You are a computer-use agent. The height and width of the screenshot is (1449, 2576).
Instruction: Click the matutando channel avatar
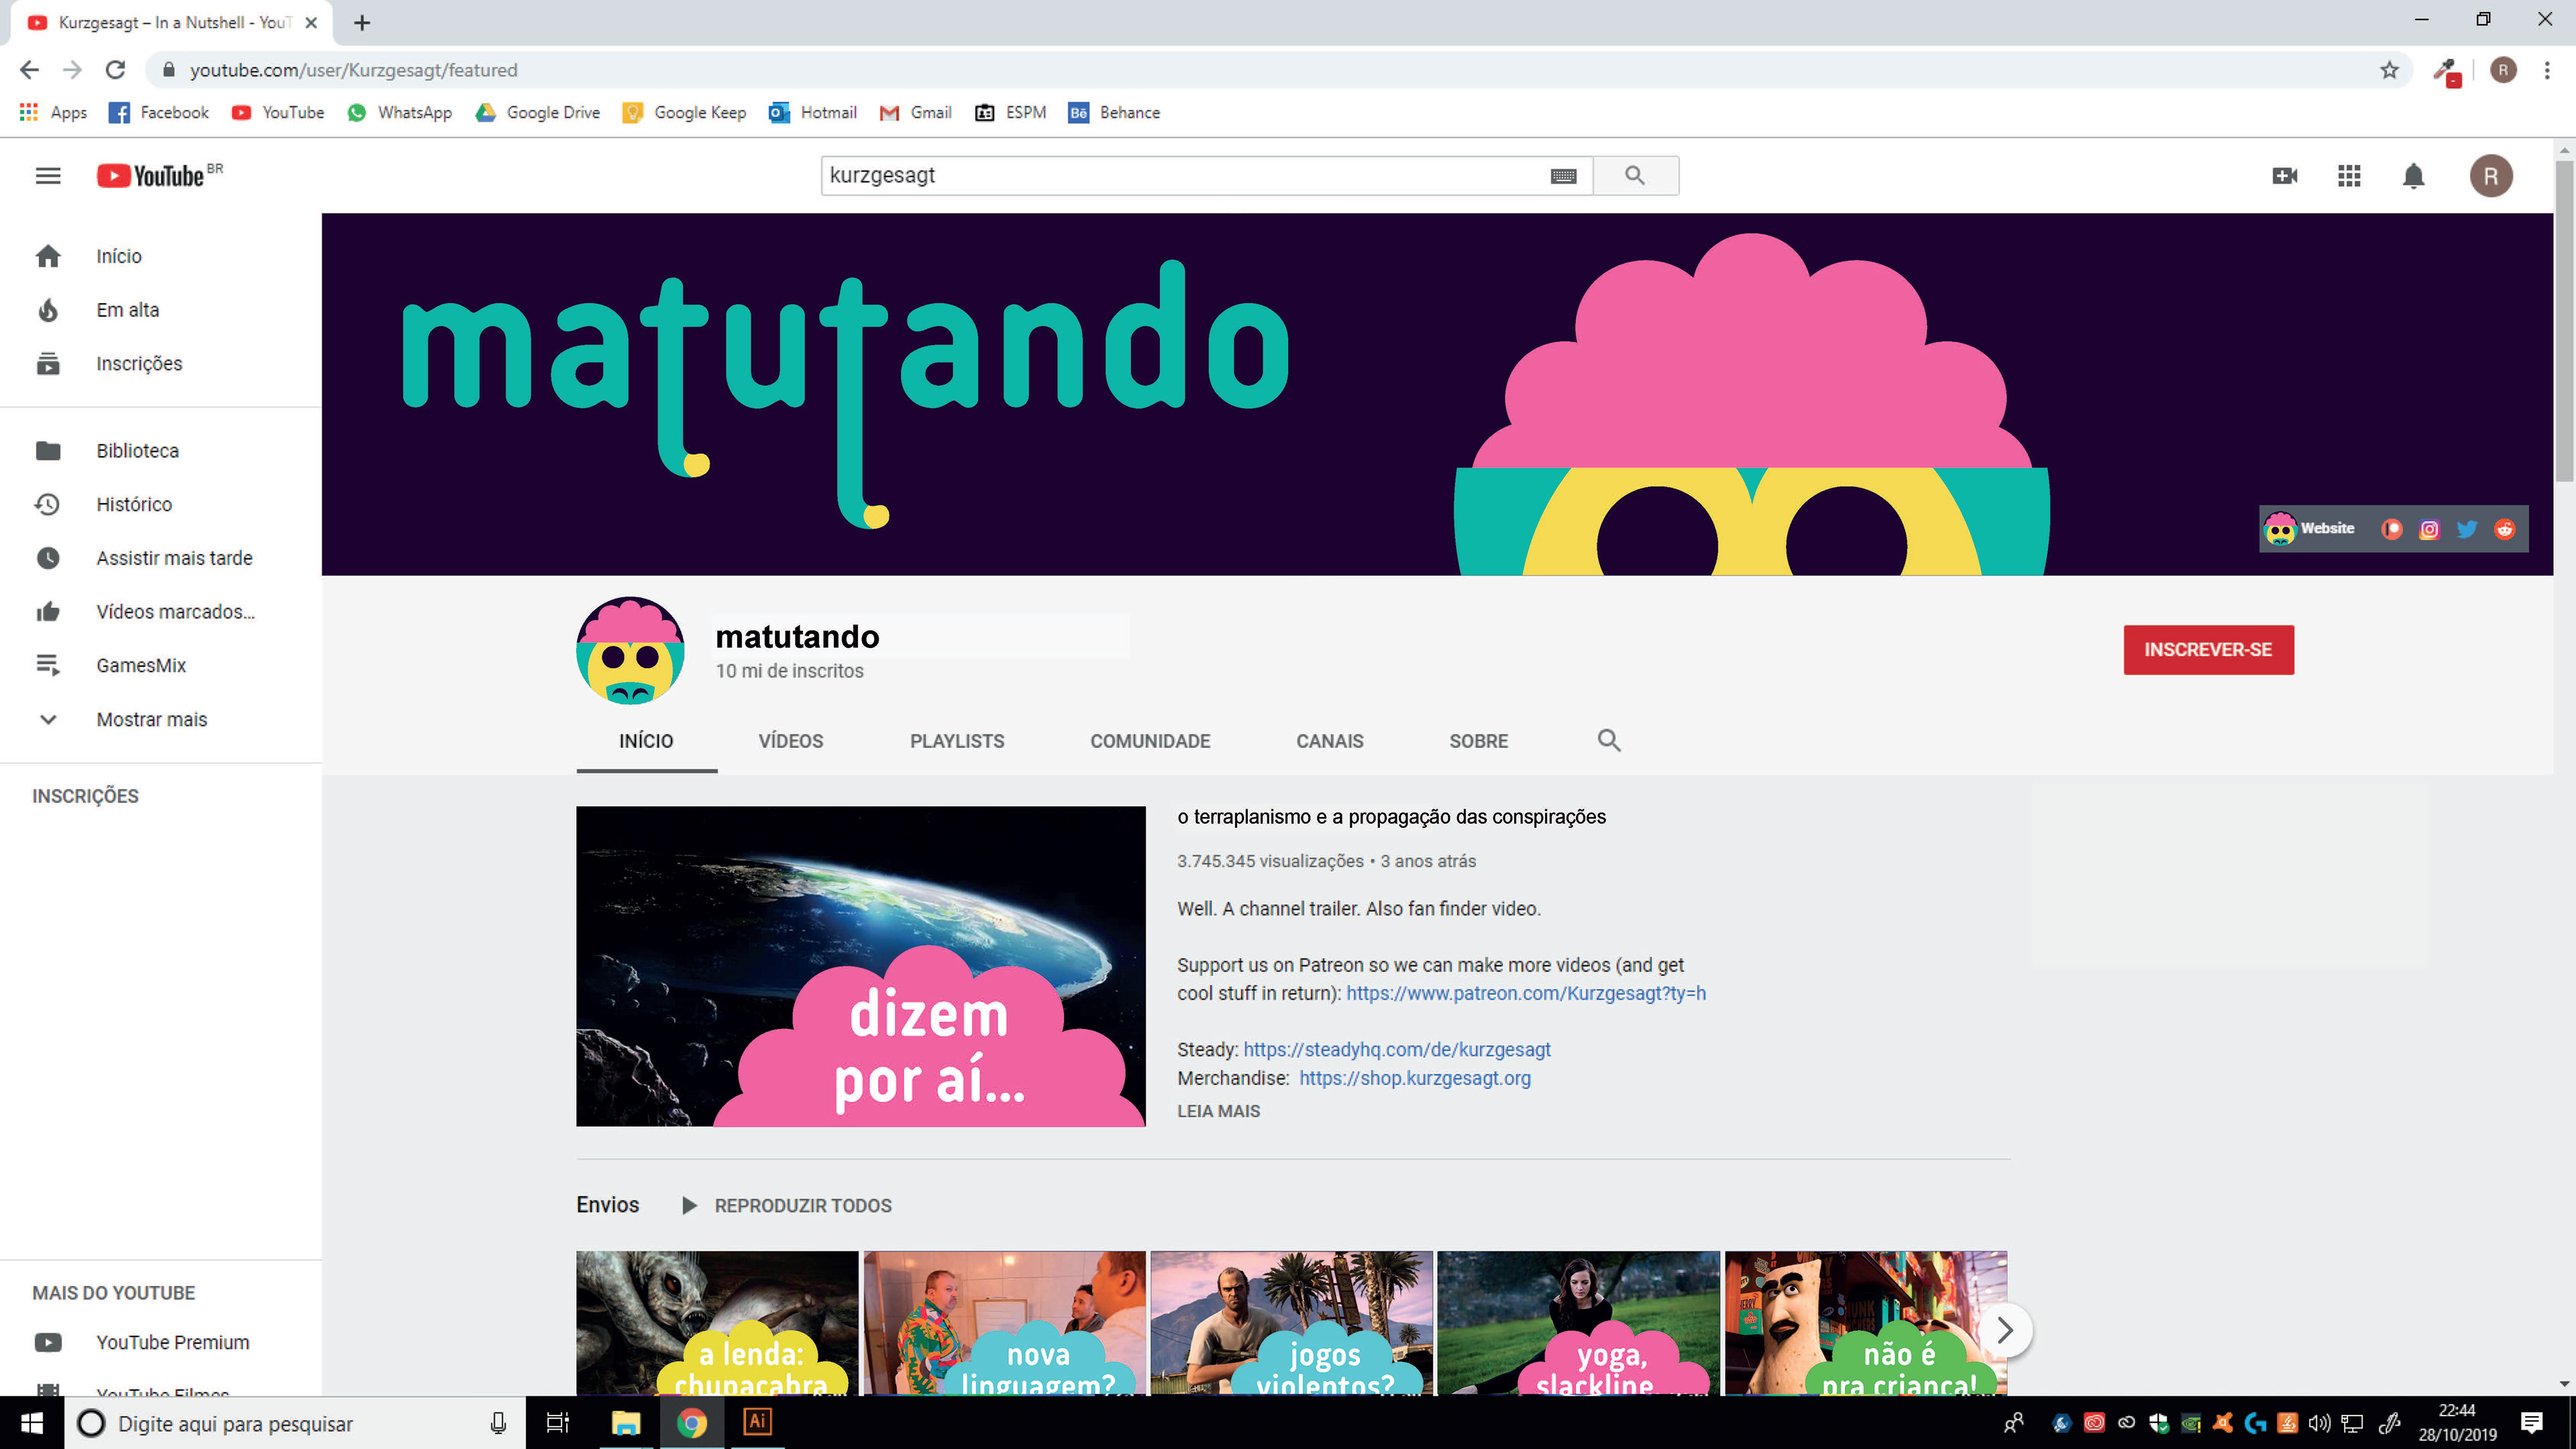[630, 651]
